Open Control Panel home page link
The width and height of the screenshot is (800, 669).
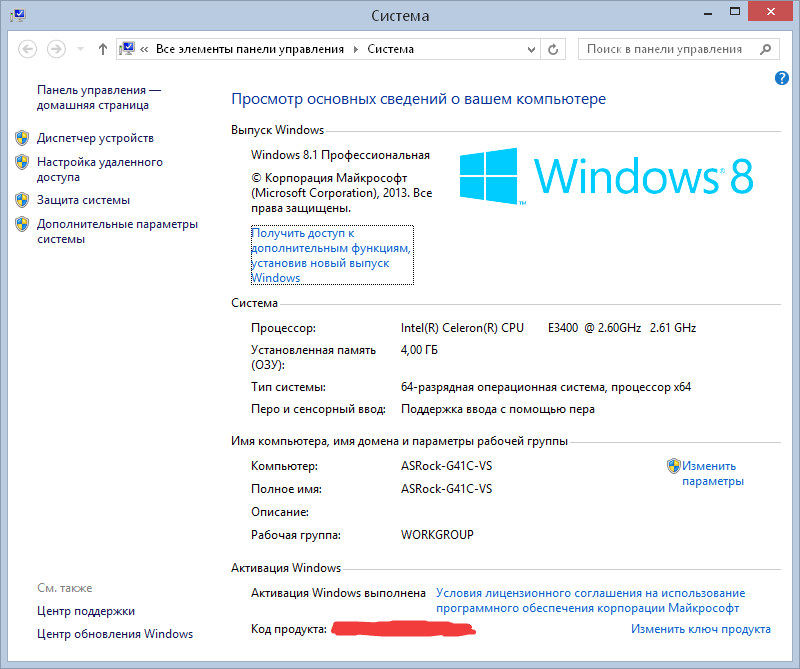click(98, 97)
